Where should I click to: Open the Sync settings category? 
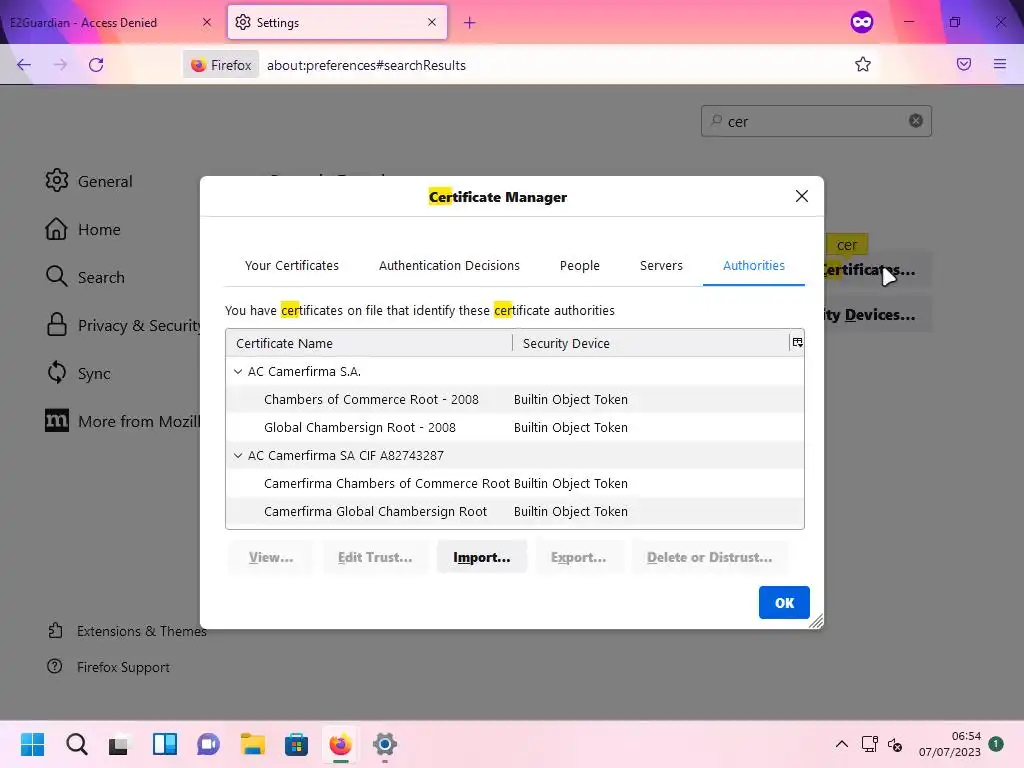[x=78, y=373]
